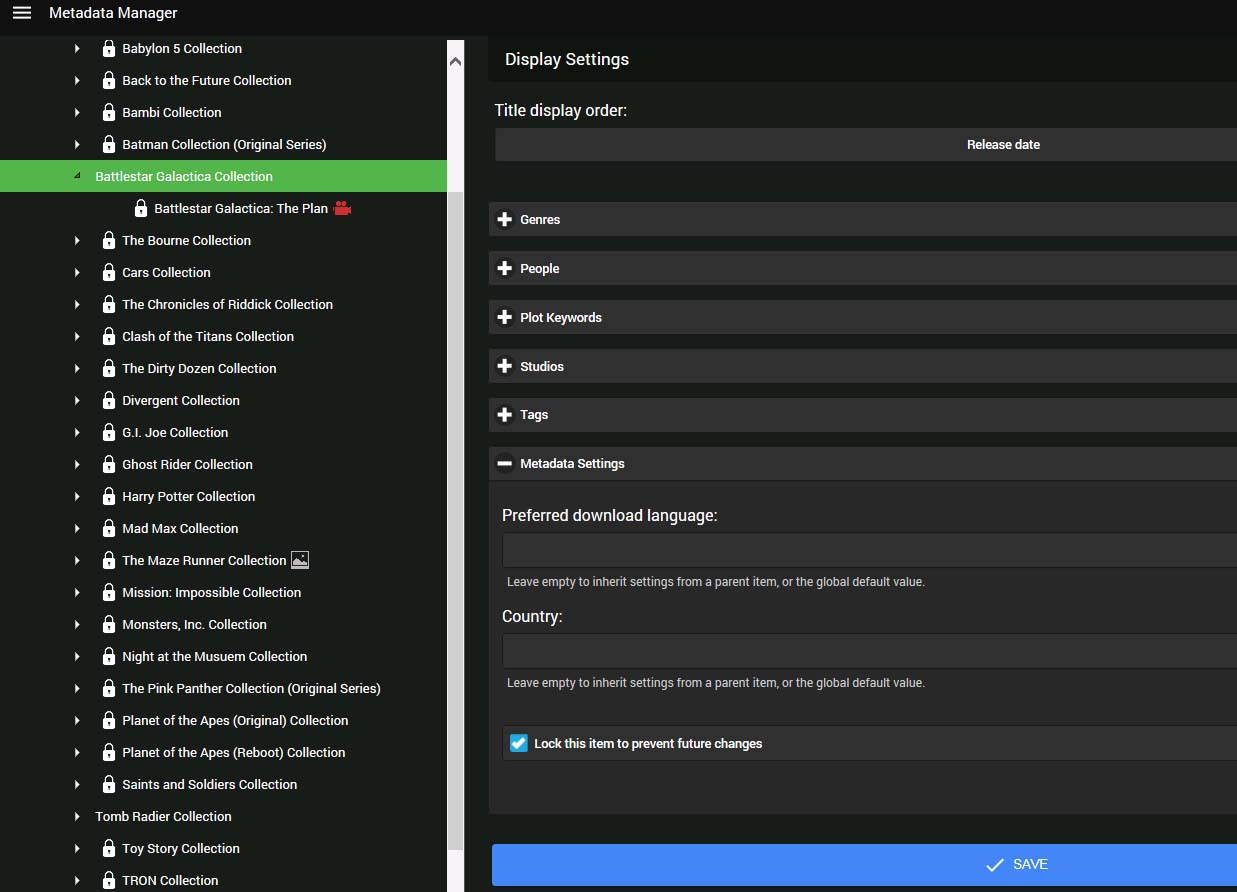Select Toy Story Collection in the tree

point(181,848)
